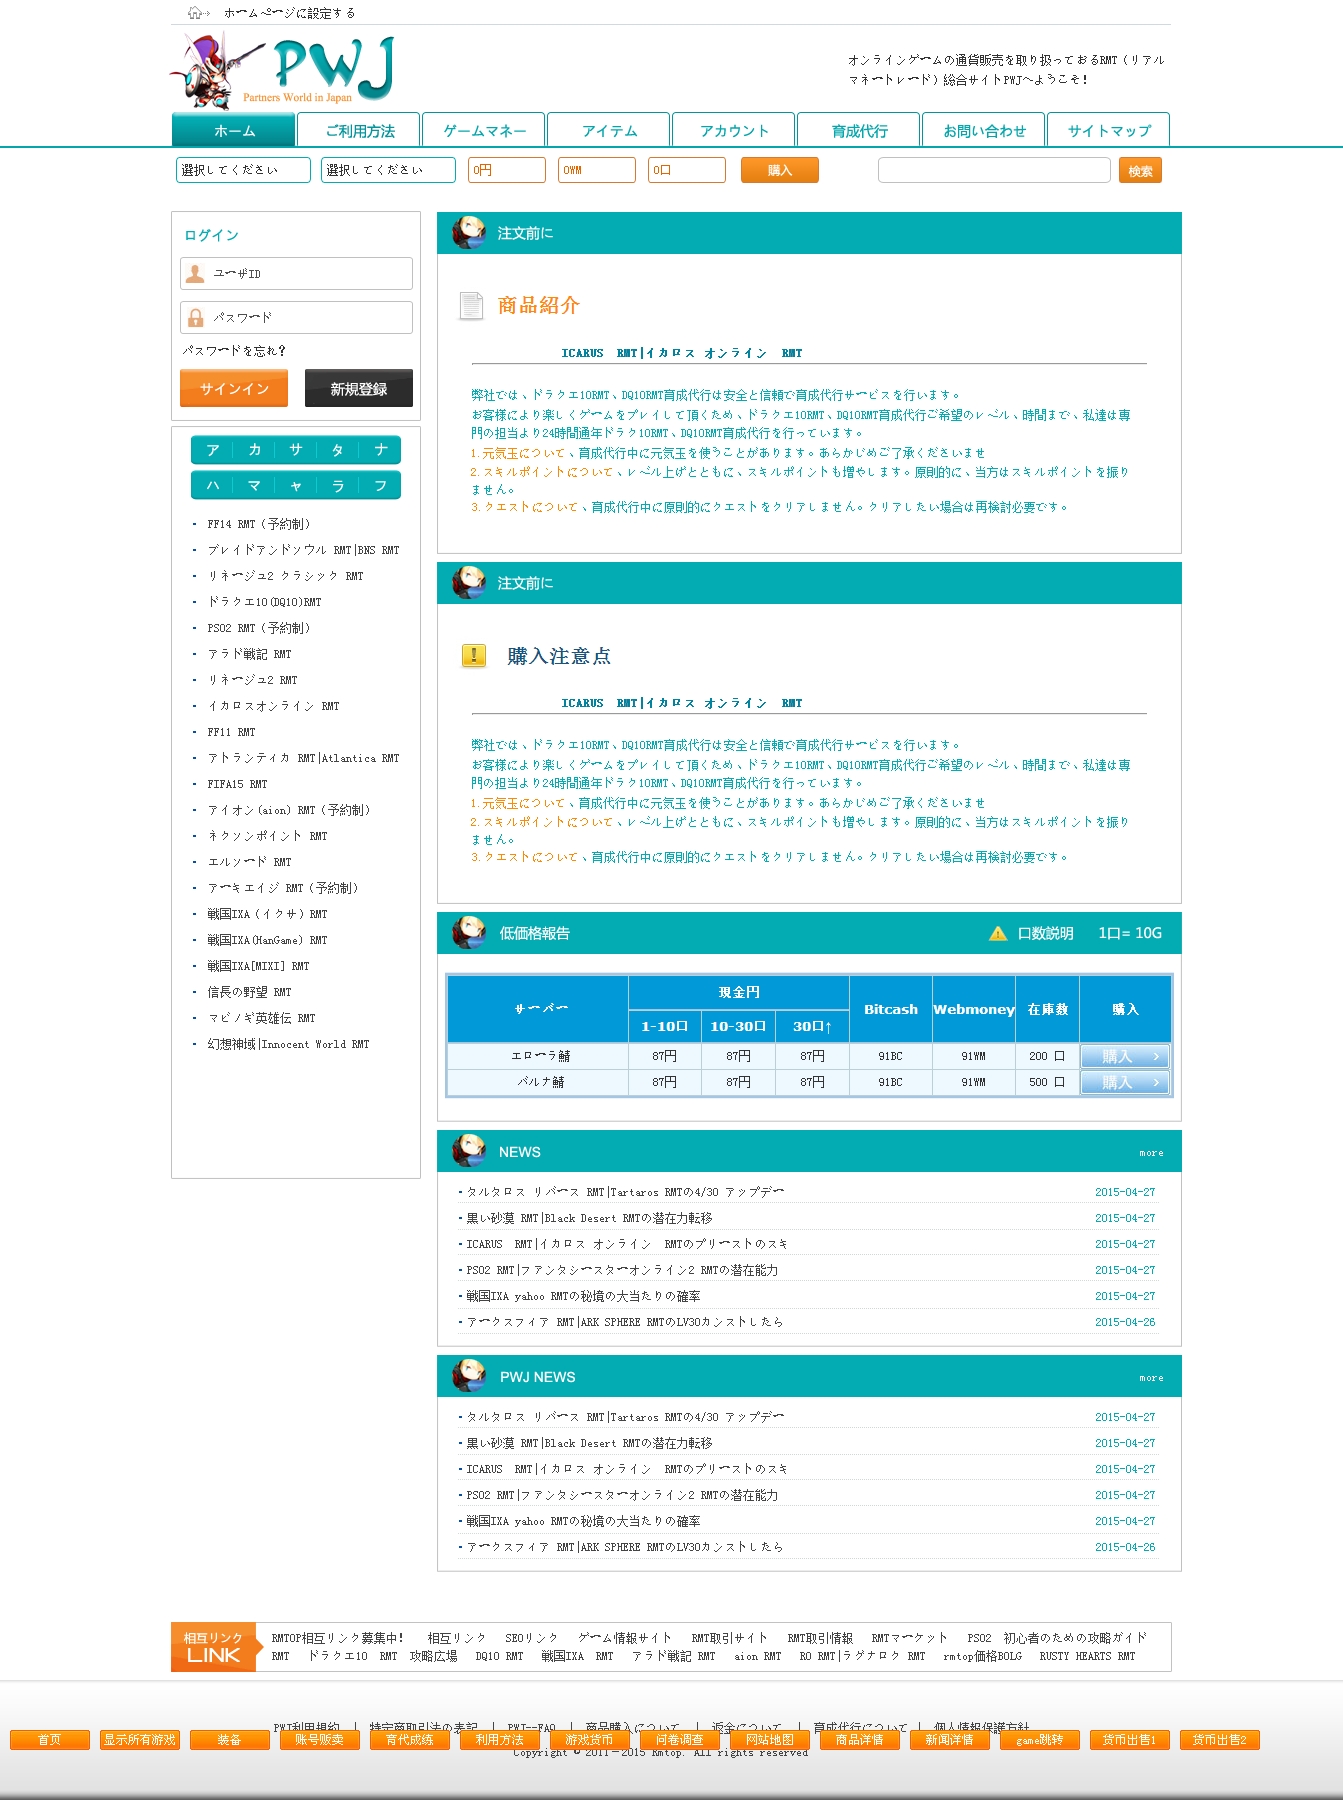
Task: Select the ハ kana filter
Action: point(212,485)
